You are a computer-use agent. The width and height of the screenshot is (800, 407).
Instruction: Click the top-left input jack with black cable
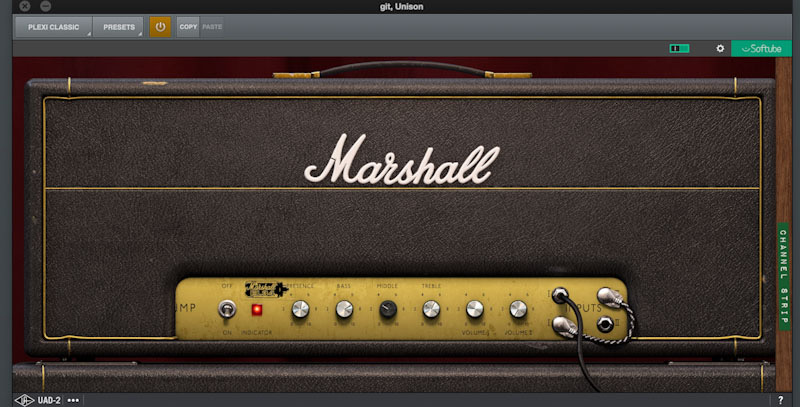(560, 295)
